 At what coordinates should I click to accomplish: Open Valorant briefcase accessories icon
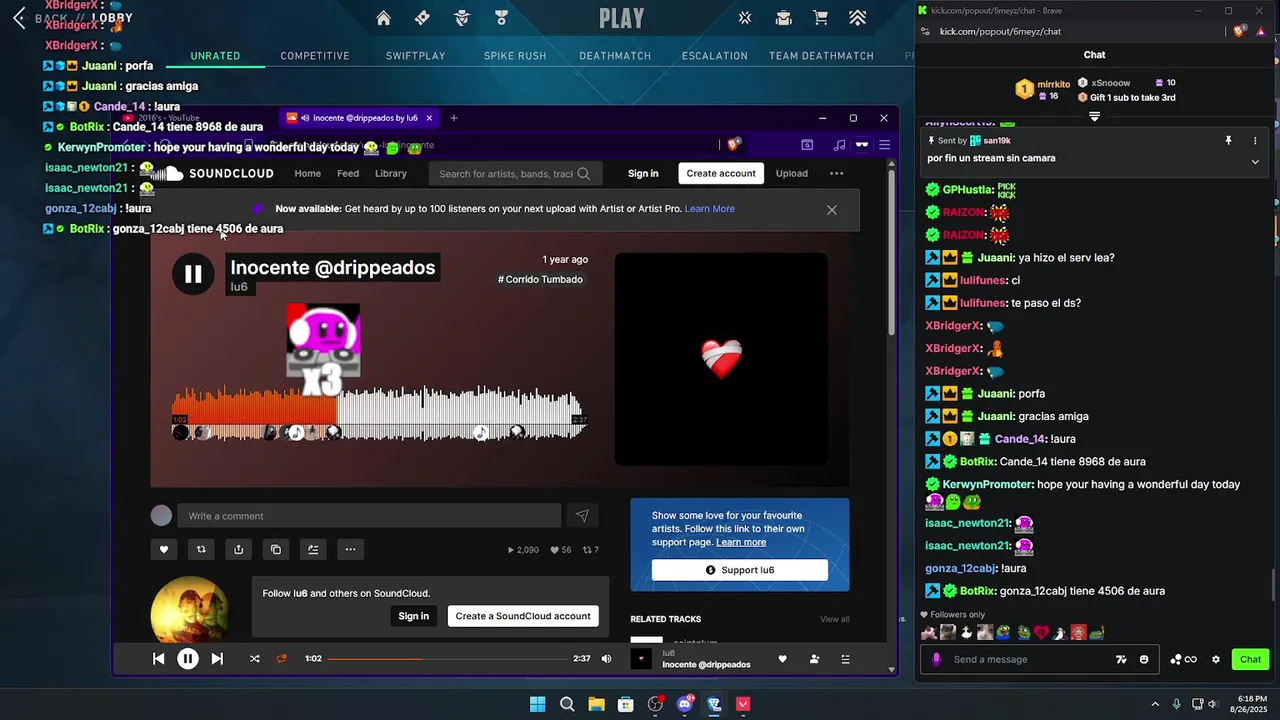[783, 18]
